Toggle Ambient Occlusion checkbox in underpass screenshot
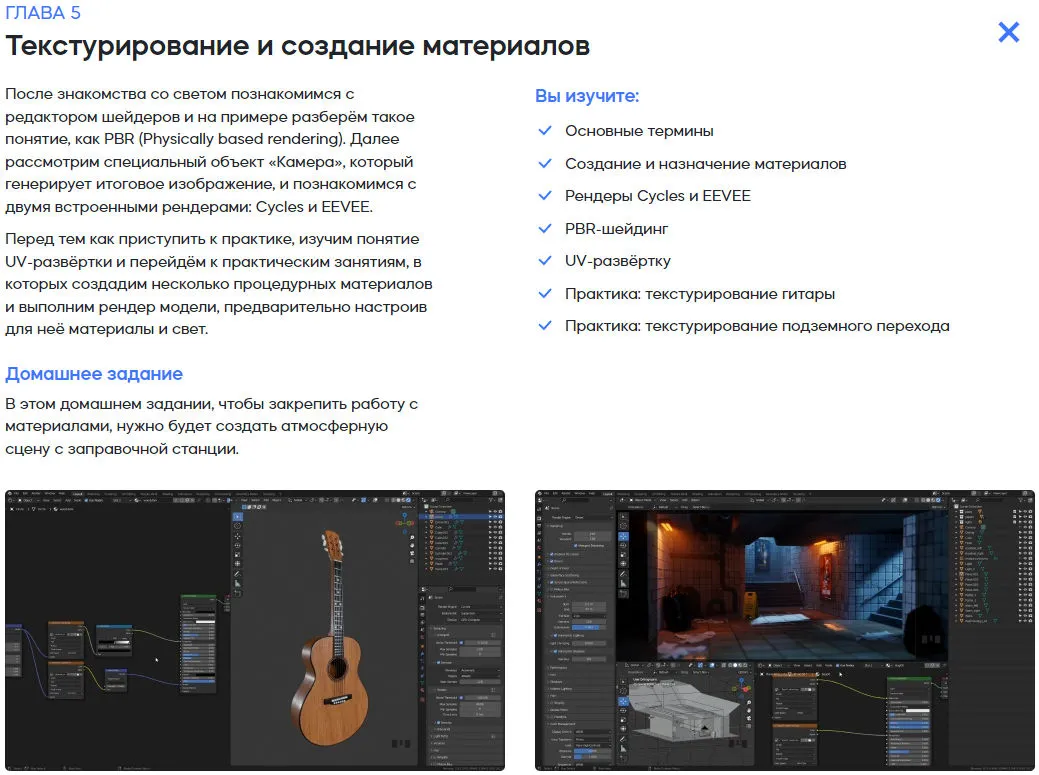The image size is (1039, 775). pyautogui.click(x=552, y=552)
